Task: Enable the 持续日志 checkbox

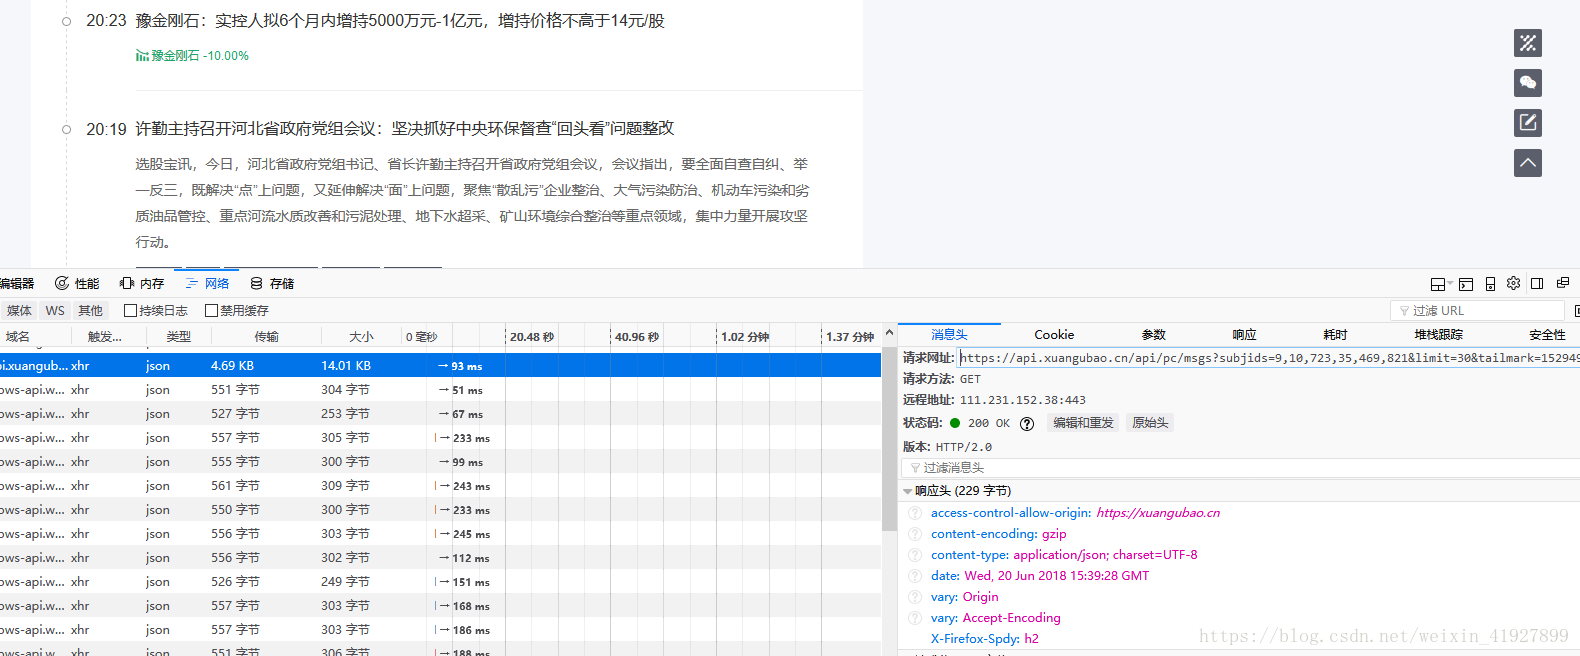Action: click(x=130, y=311)
